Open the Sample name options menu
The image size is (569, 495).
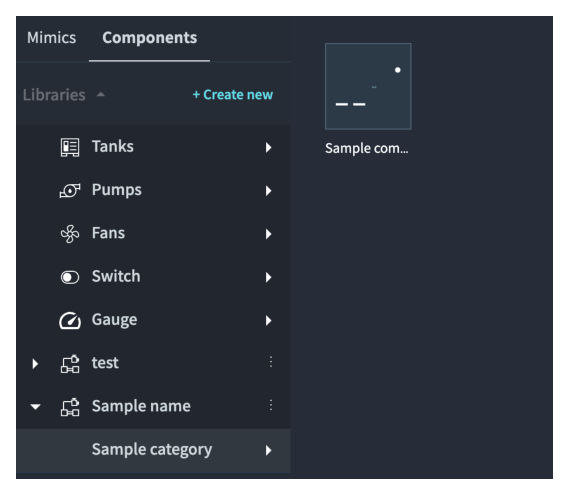click(271, 405)
